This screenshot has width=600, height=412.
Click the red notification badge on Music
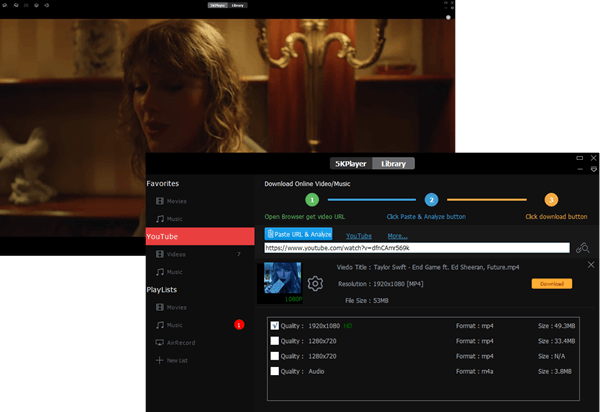coord(239,325)
